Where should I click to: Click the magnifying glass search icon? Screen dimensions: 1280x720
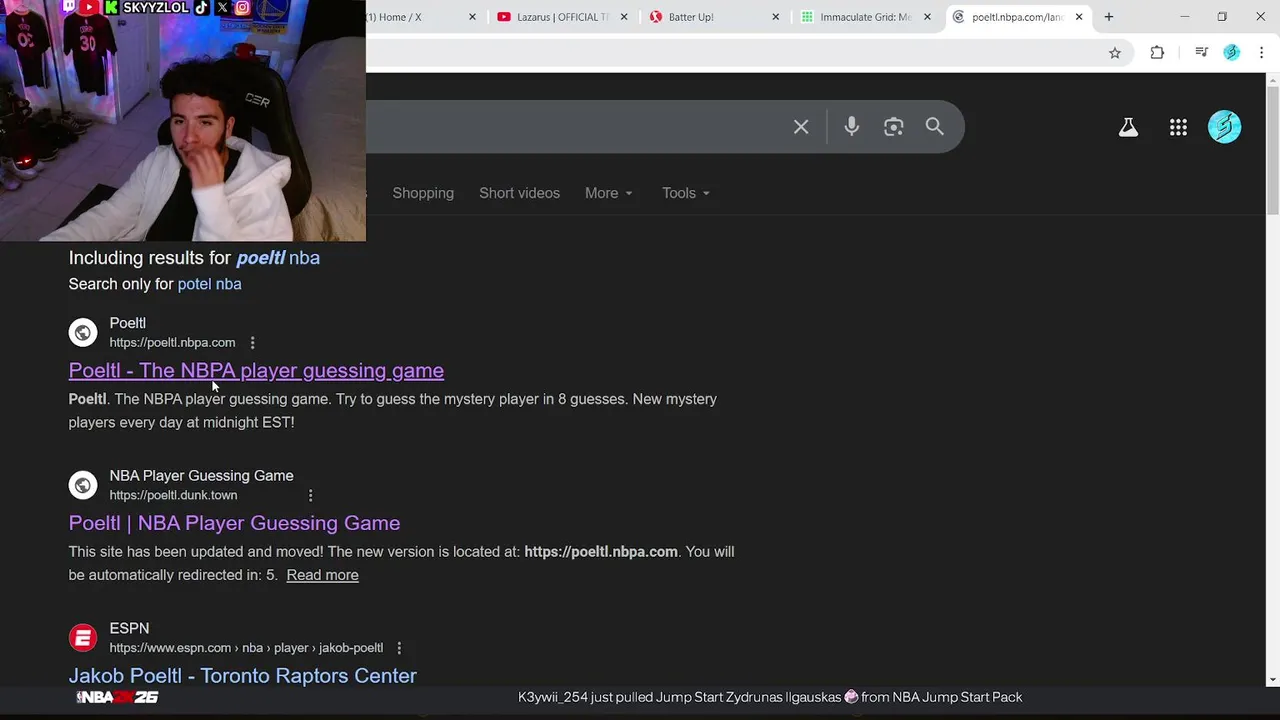coord(934,127)
